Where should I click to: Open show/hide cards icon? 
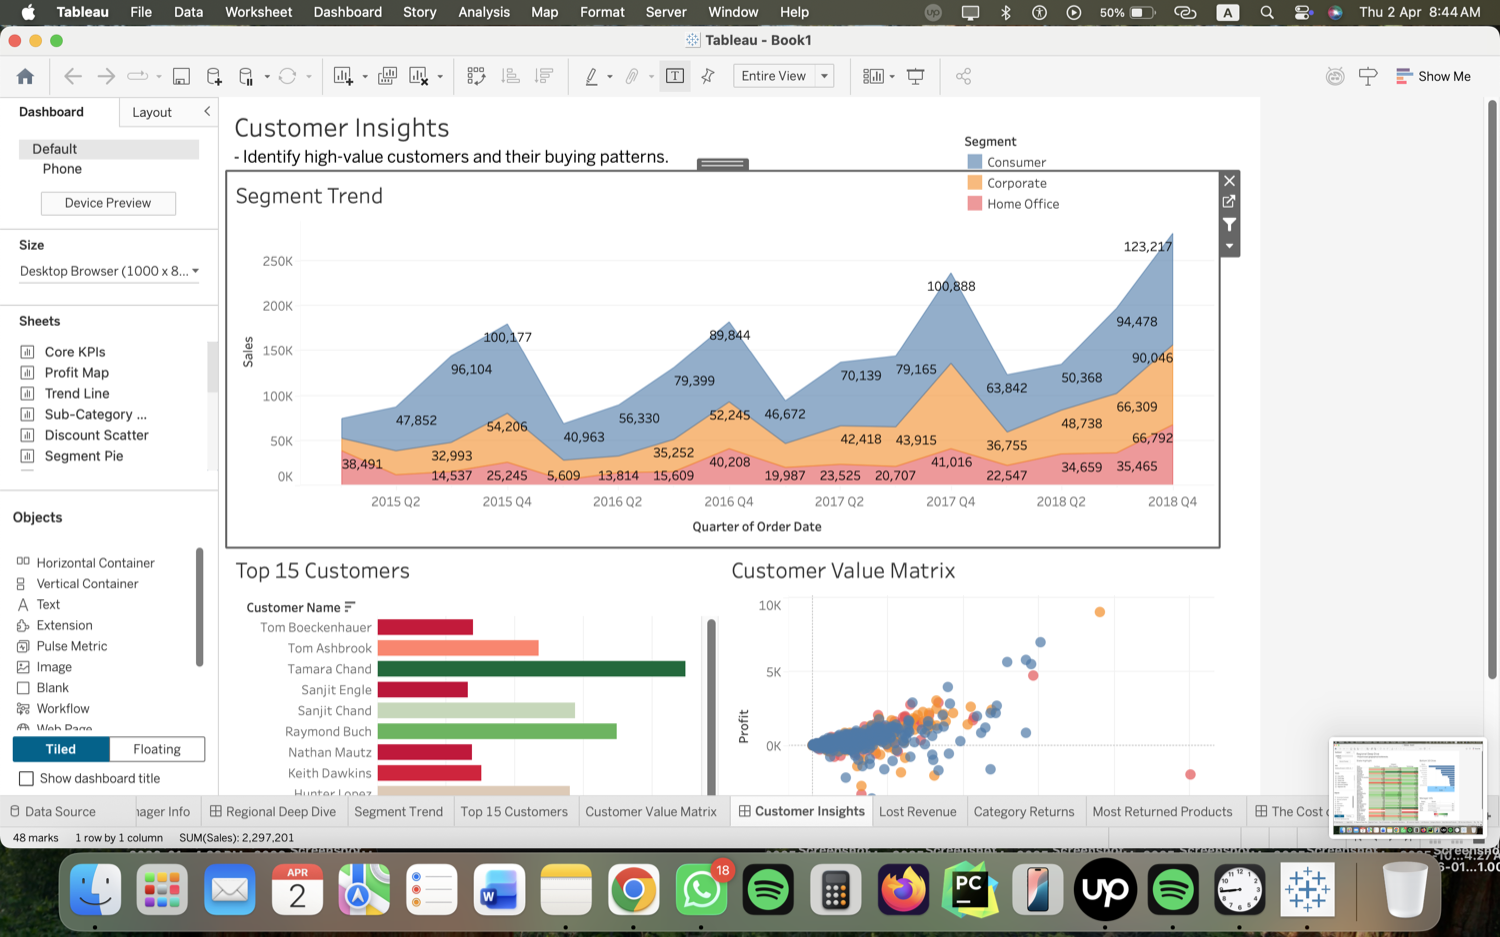click(873, 76)
